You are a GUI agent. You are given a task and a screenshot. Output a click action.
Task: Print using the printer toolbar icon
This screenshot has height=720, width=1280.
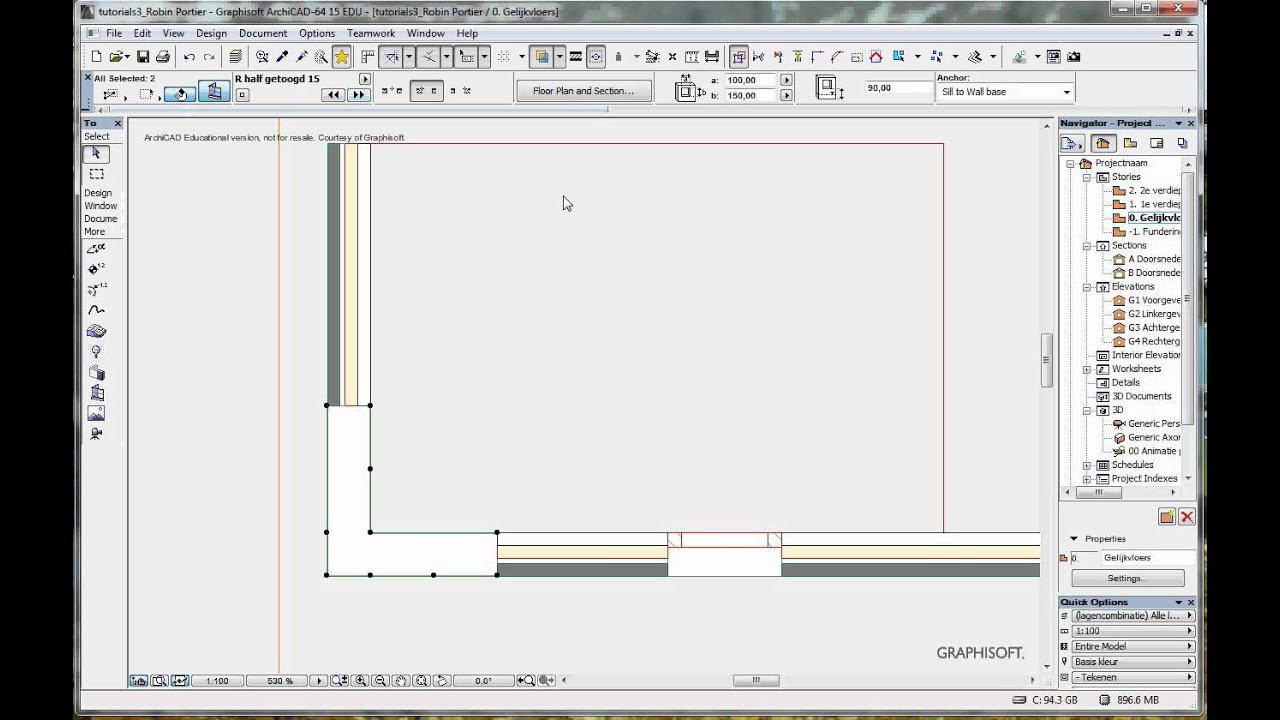pyautogui.click(x=162, y=57)
